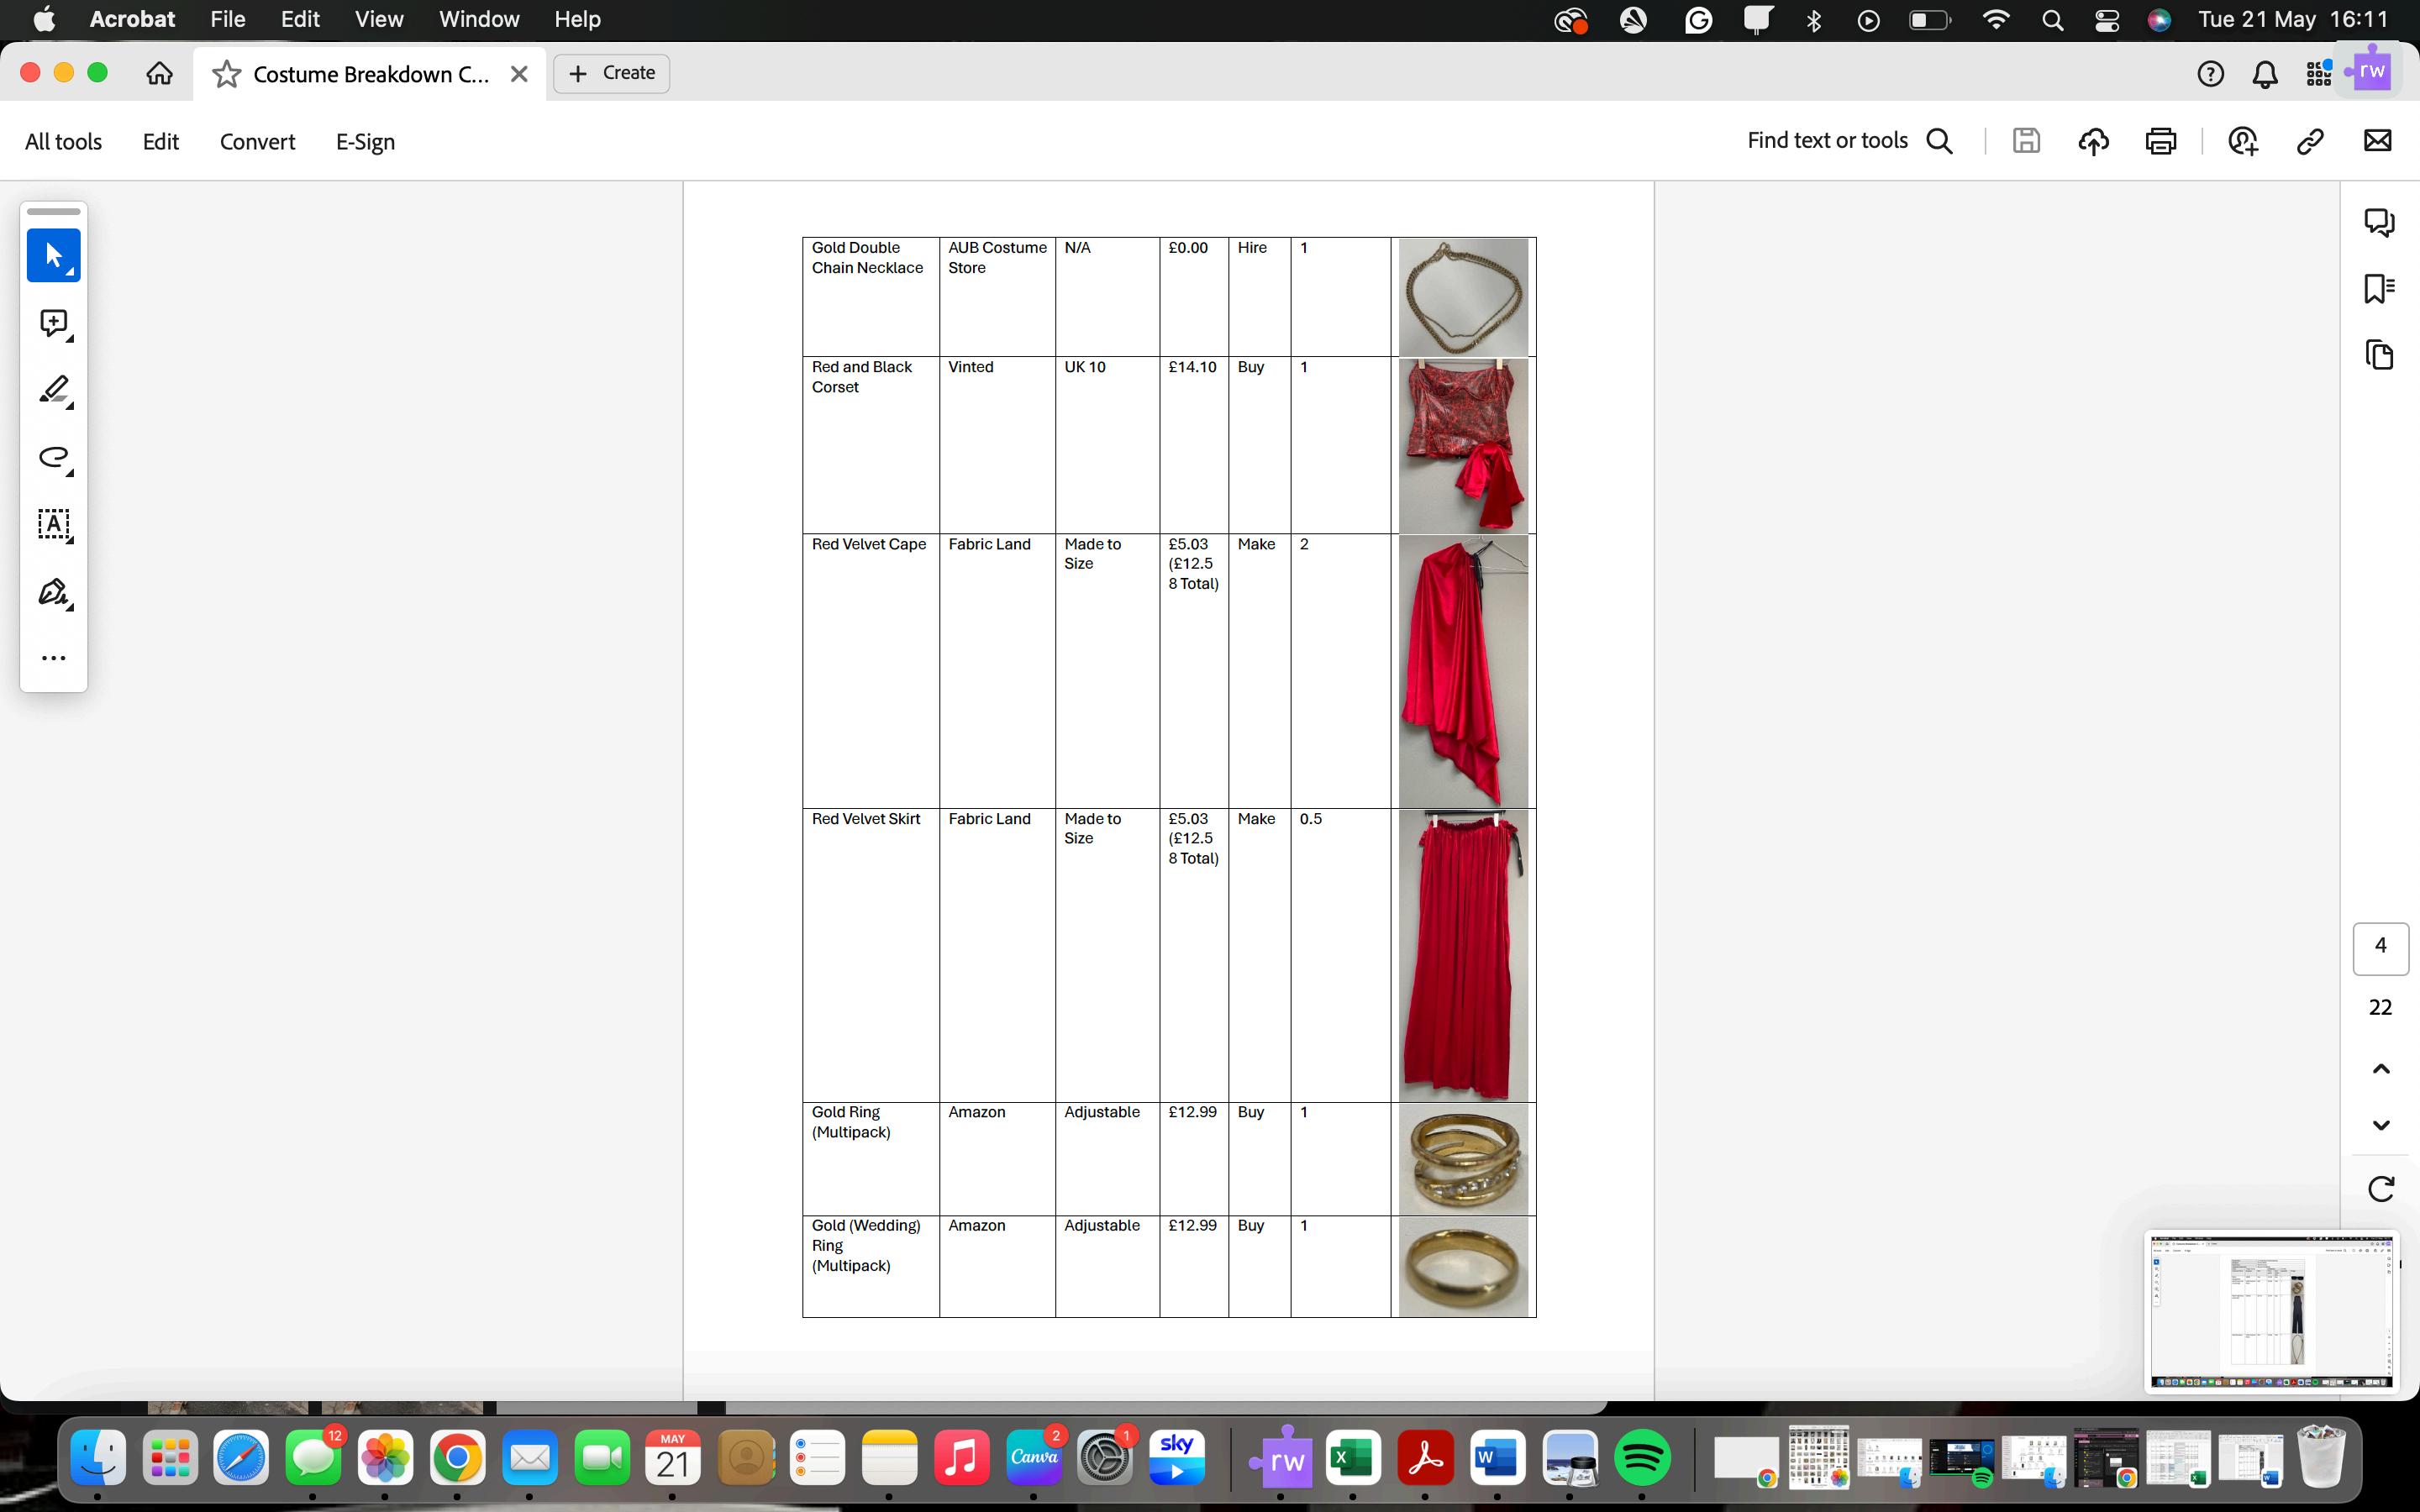Expand more tools with three dots
This screenshot has width=2420, height=1512.
53,658
